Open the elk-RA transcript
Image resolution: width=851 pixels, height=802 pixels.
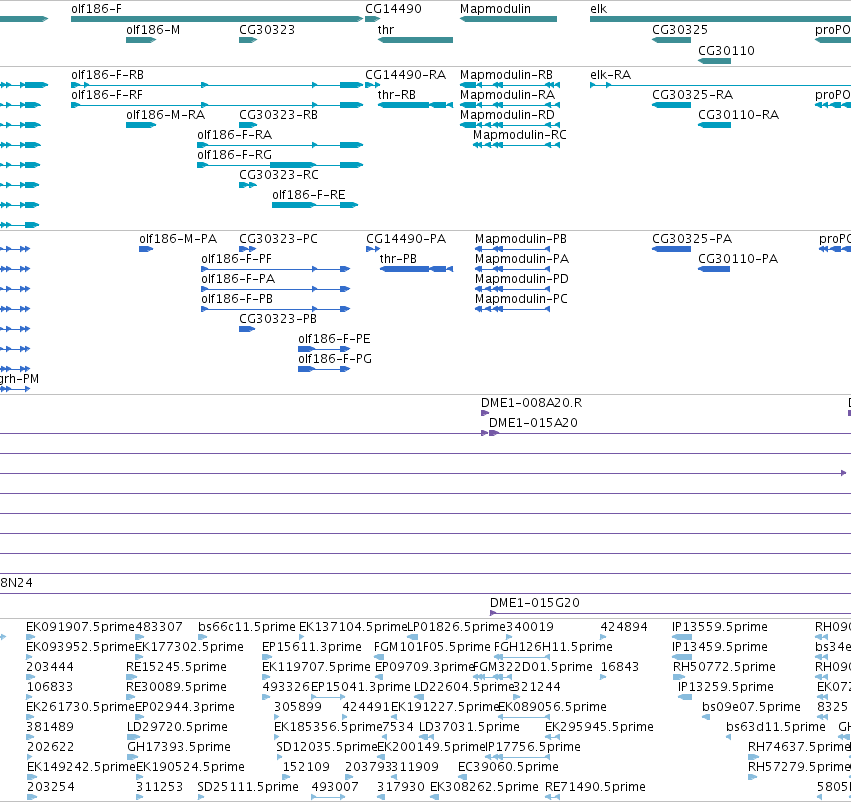(x=720, y=85)
